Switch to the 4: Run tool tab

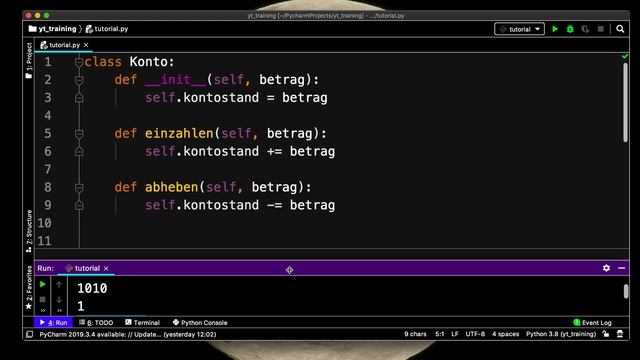[53, 322]
